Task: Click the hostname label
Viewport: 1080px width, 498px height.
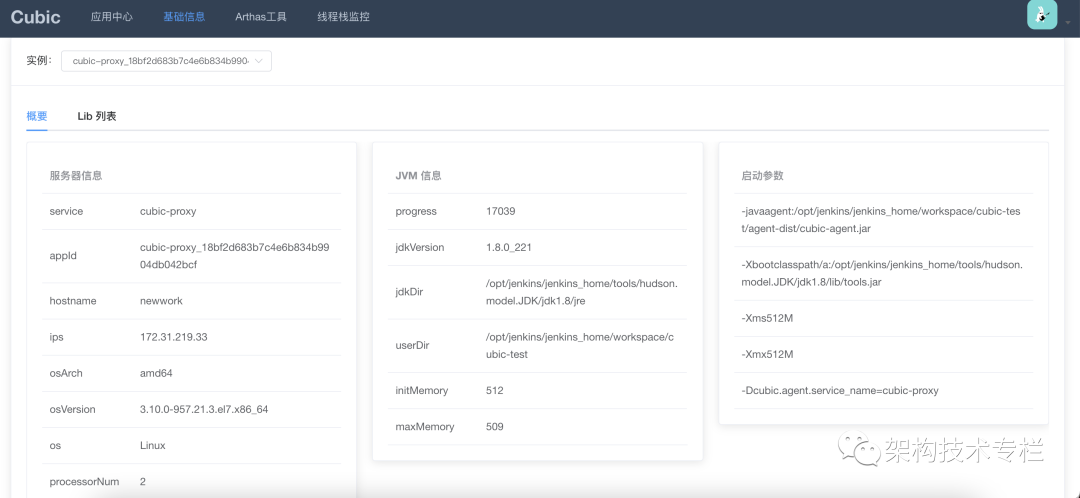Action: (73, 301)
